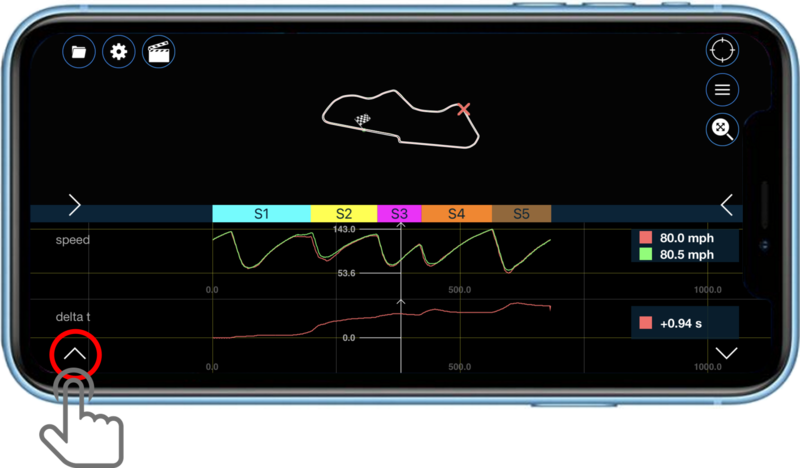Open the folder file browser icon
The image size is (800, 468).
point(79,52)
